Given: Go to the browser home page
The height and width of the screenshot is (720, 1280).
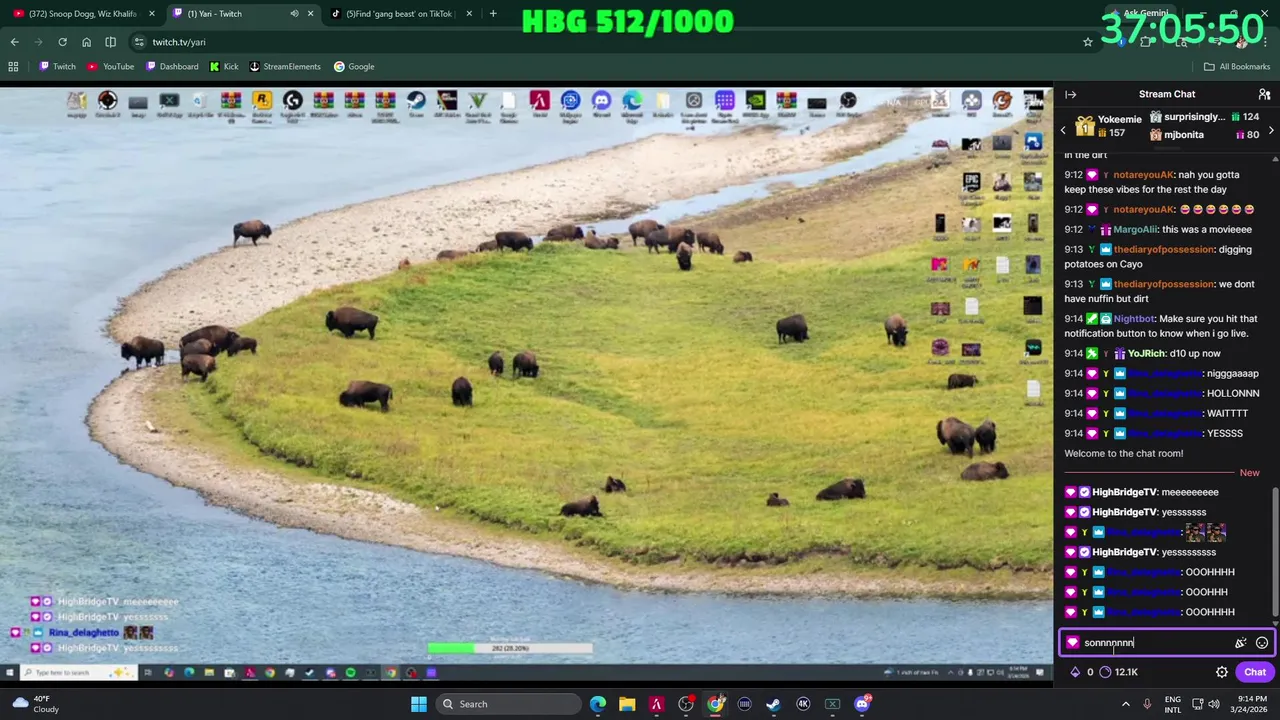Looking at the screenshot, I should click(x=86, y=42).
